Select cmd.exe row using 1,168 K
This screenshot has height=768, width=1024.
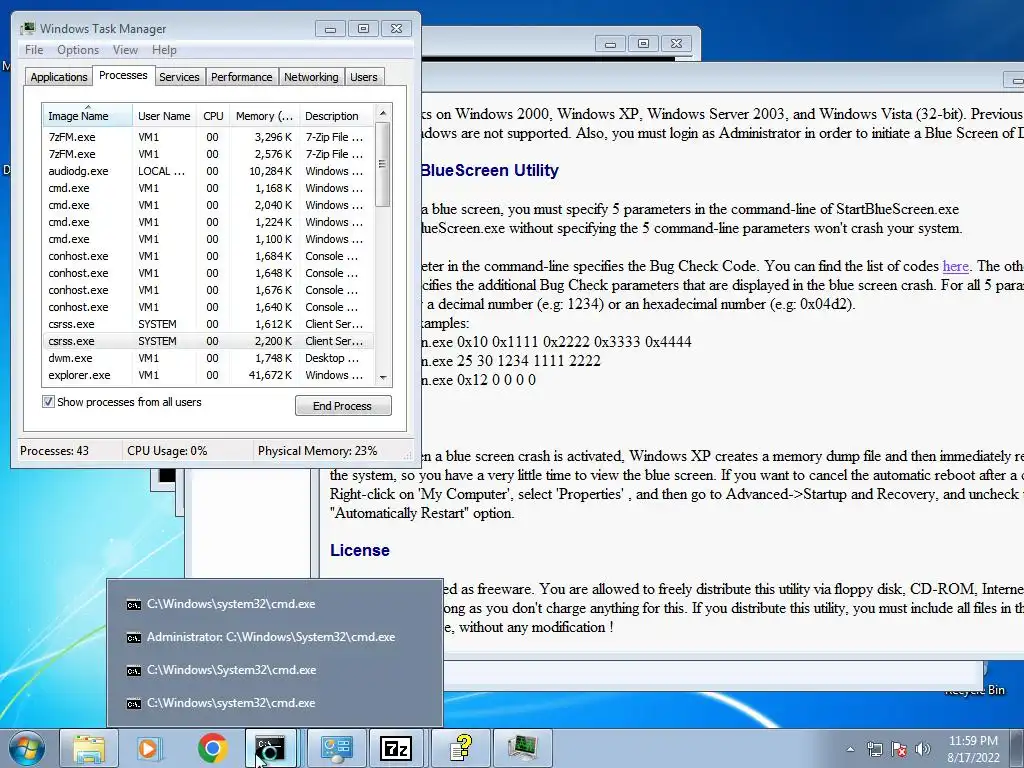pos(208,188)
